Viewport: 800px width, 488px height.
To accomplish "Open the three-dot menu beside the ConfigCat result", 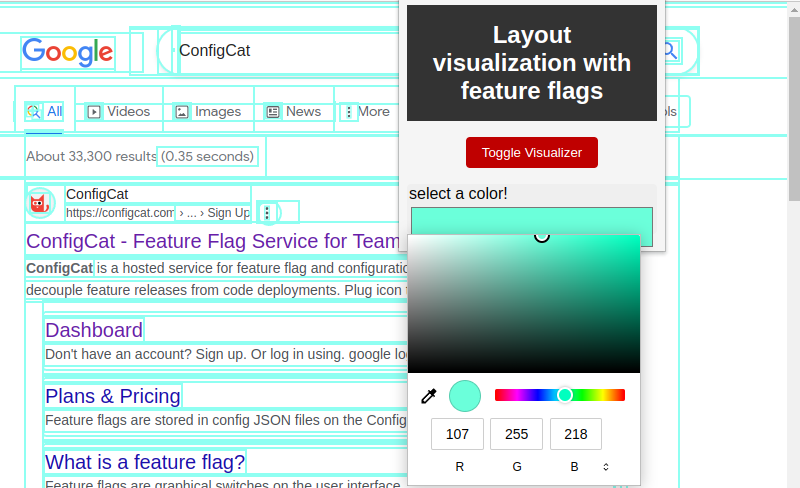I will click(x=267, y=212).
